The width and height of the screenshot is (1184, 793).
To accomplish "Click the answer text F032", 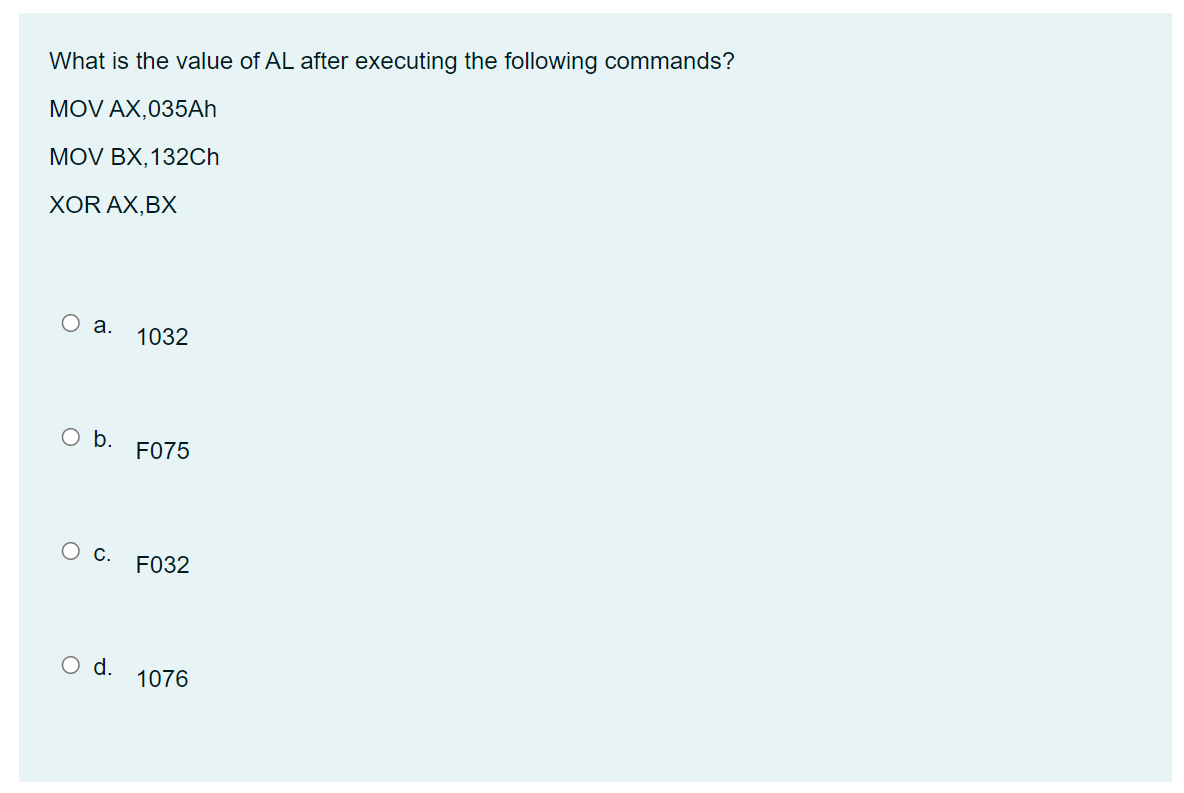I will [163, 565].
